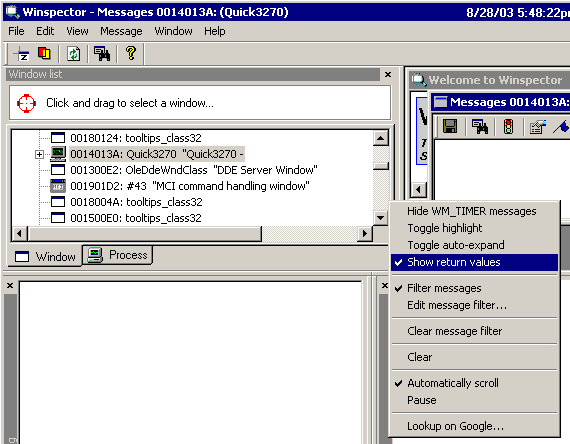Image resolution: width=570 pixels, height=444 pixels.
Task: Select 001901D2: #43 MCI command handling window
Action: tap(190, 186)
